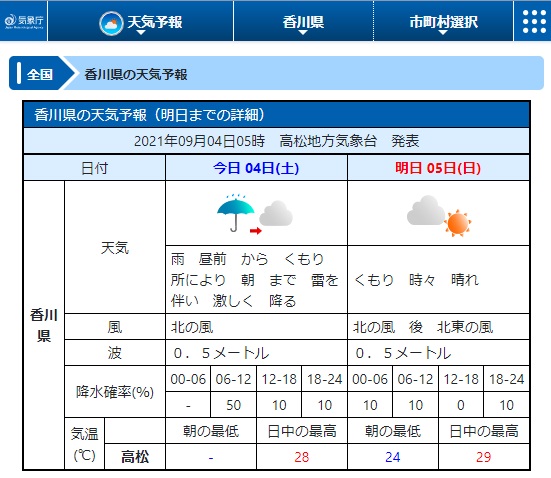Click the 香川県の天気予報 breadcrumb title

(x=136, y=75)
